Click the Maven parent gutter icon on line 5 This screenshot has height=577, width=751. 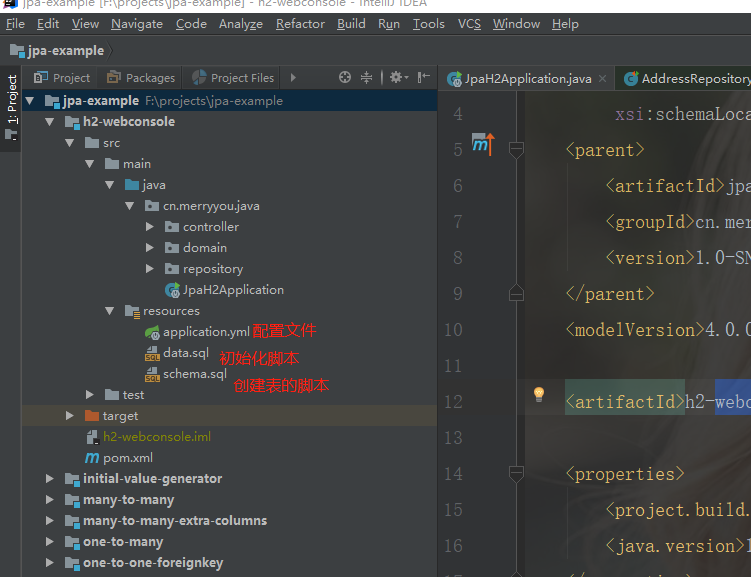pos(482,144)
